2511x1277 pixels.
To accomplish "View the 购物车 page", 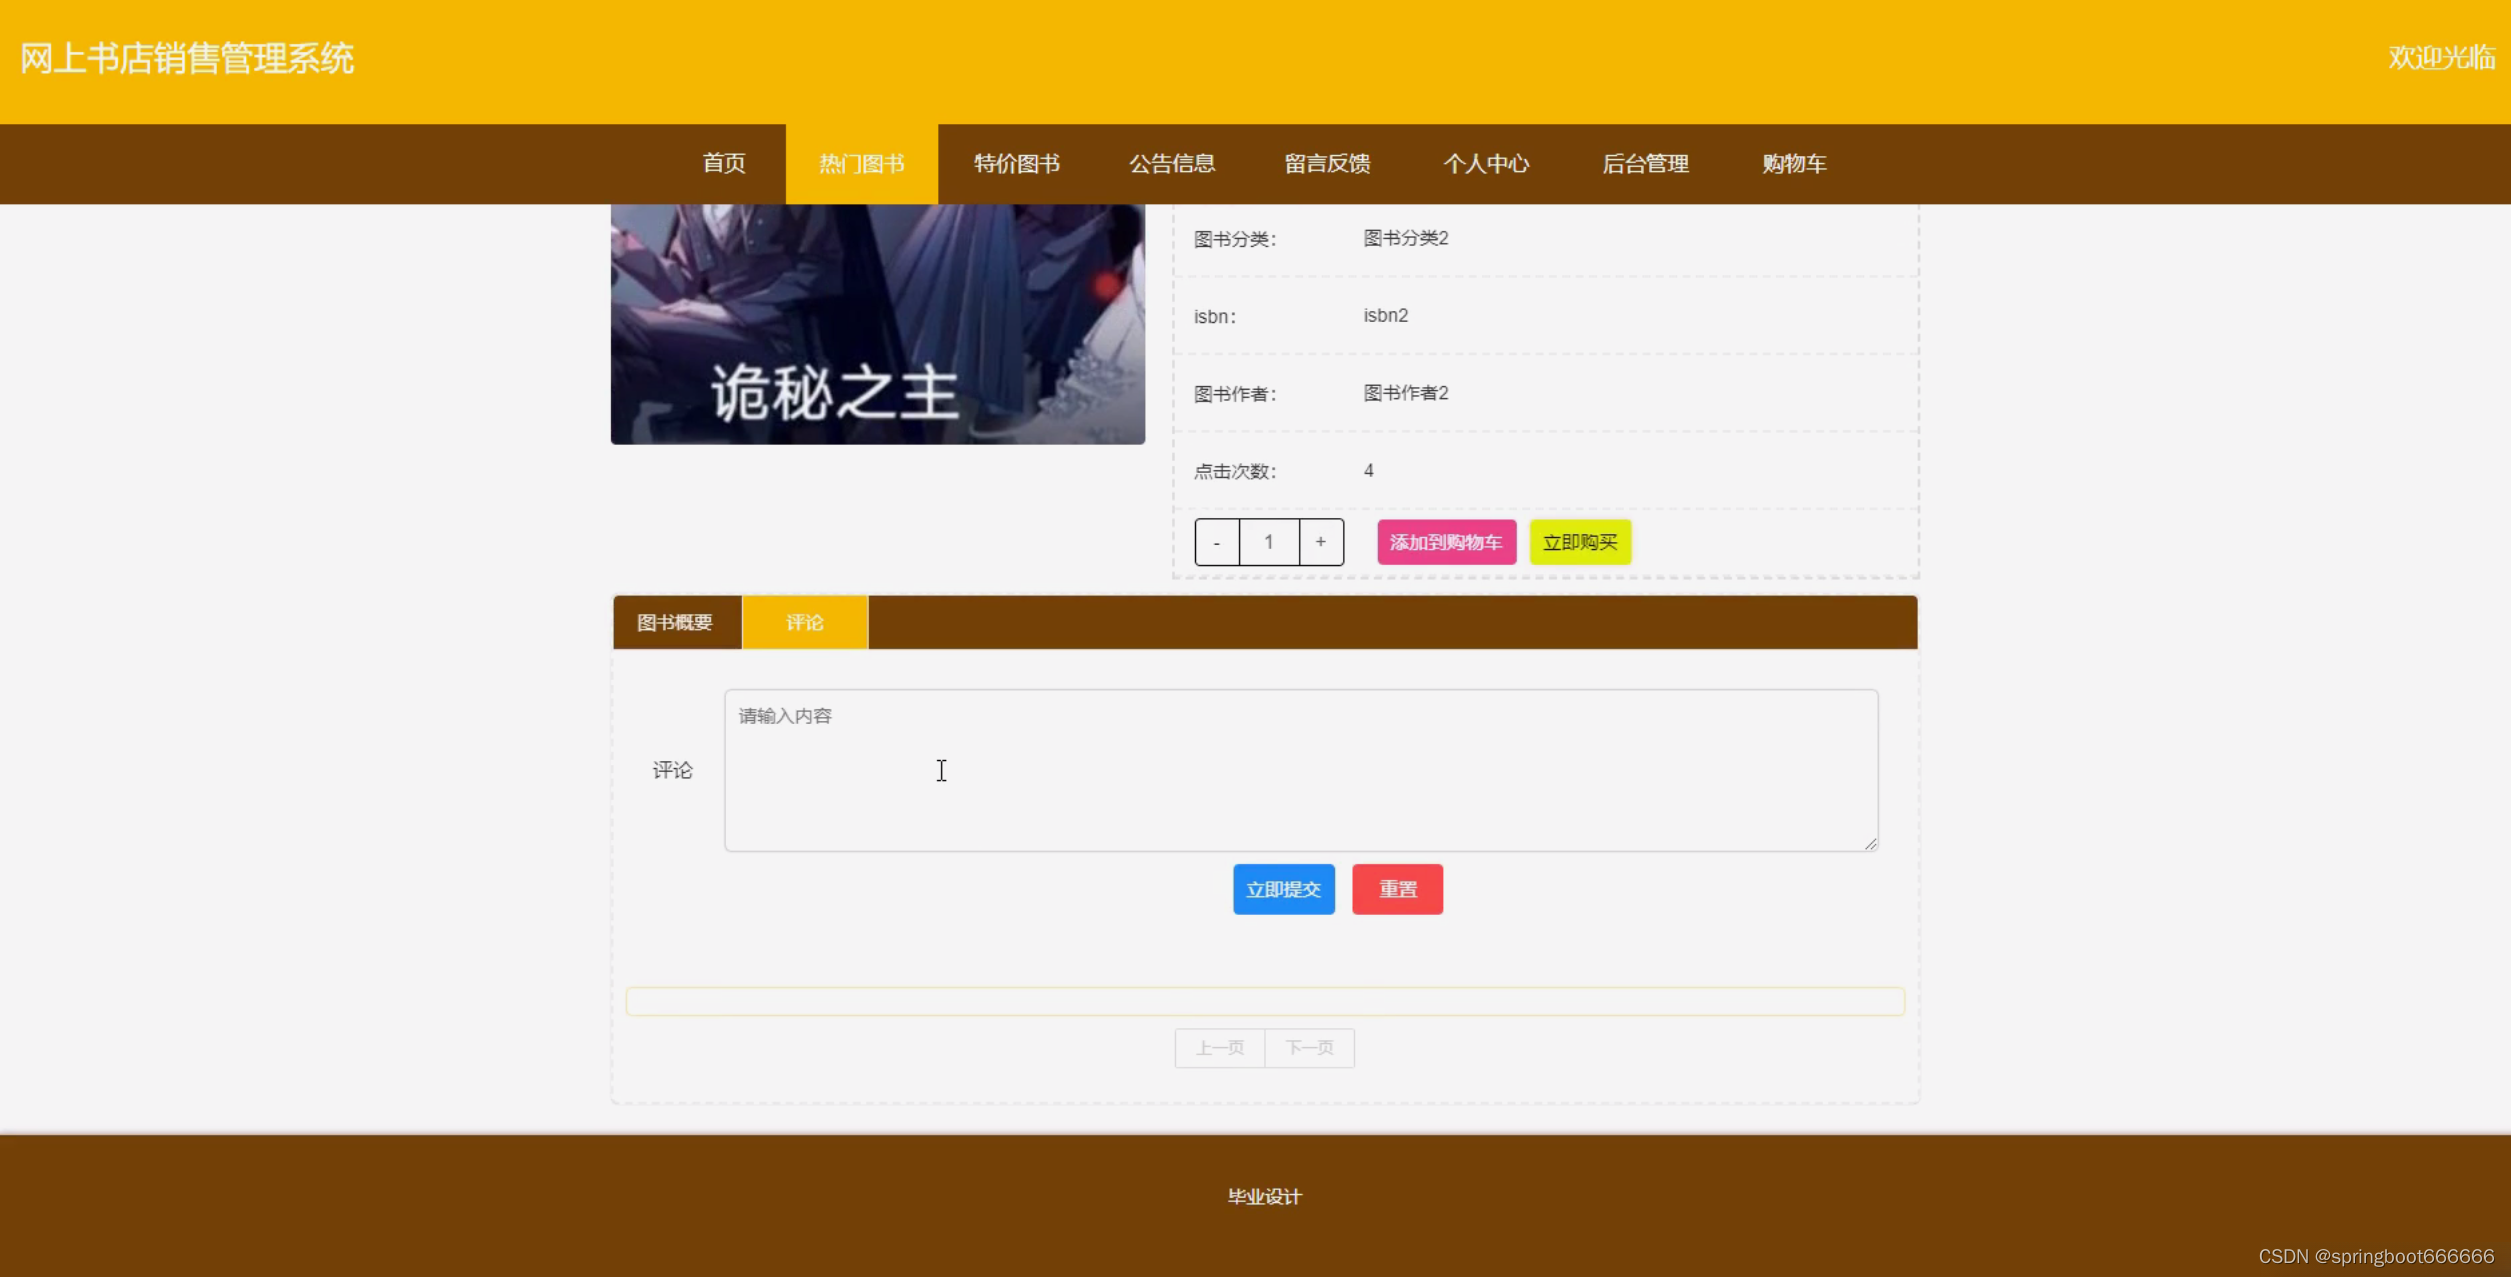I will pos(1793,164).
